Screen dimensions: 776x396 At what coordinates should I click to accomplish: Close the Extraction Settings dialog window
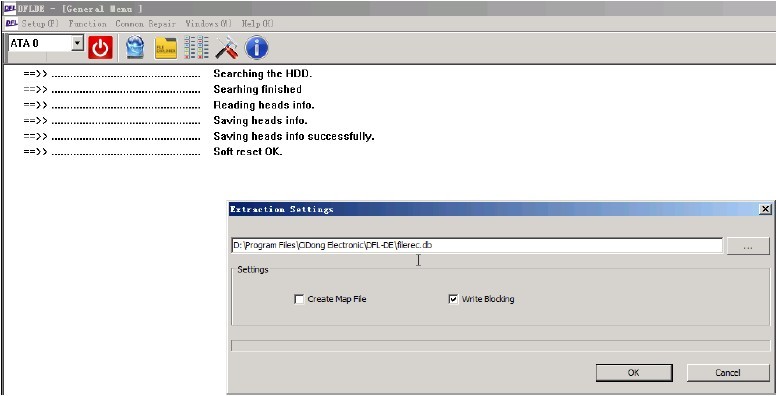765,209
